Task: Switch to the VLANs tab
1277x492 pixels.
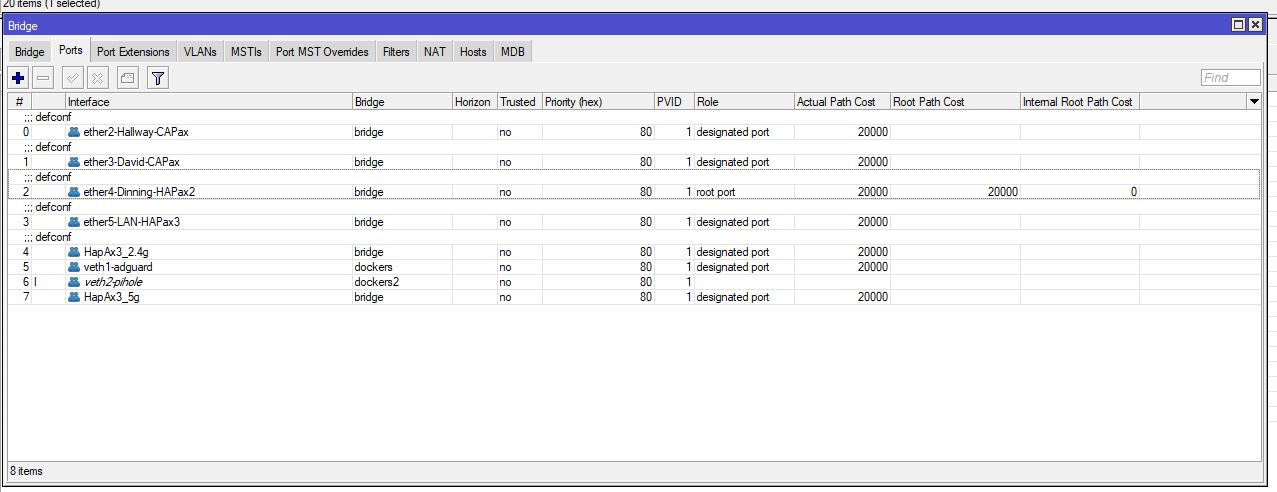Action: click(200, 52)
